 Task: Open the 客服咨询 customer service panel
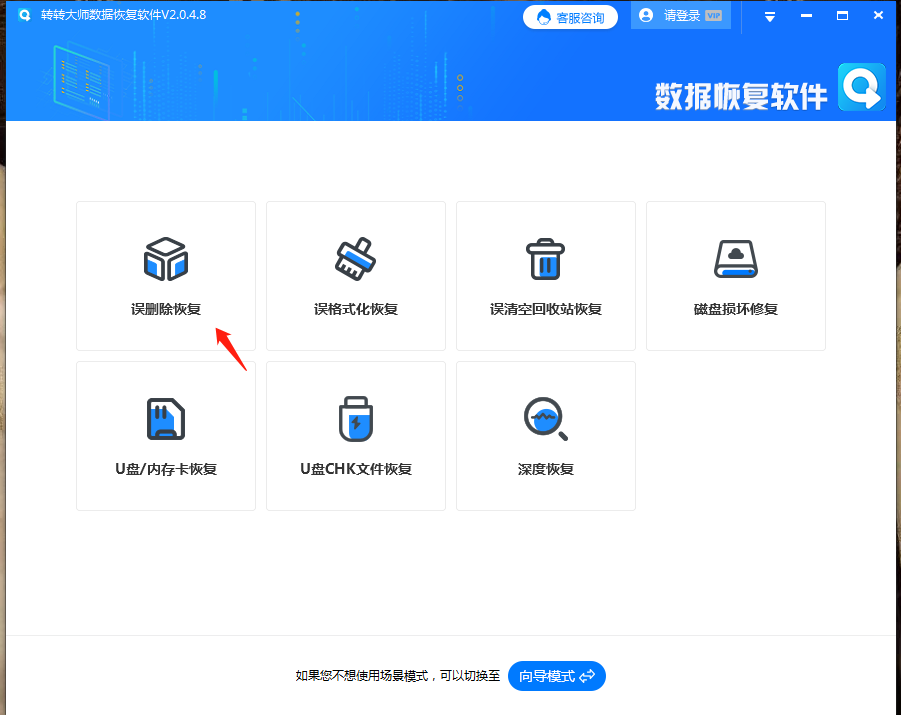click(570, 16)
